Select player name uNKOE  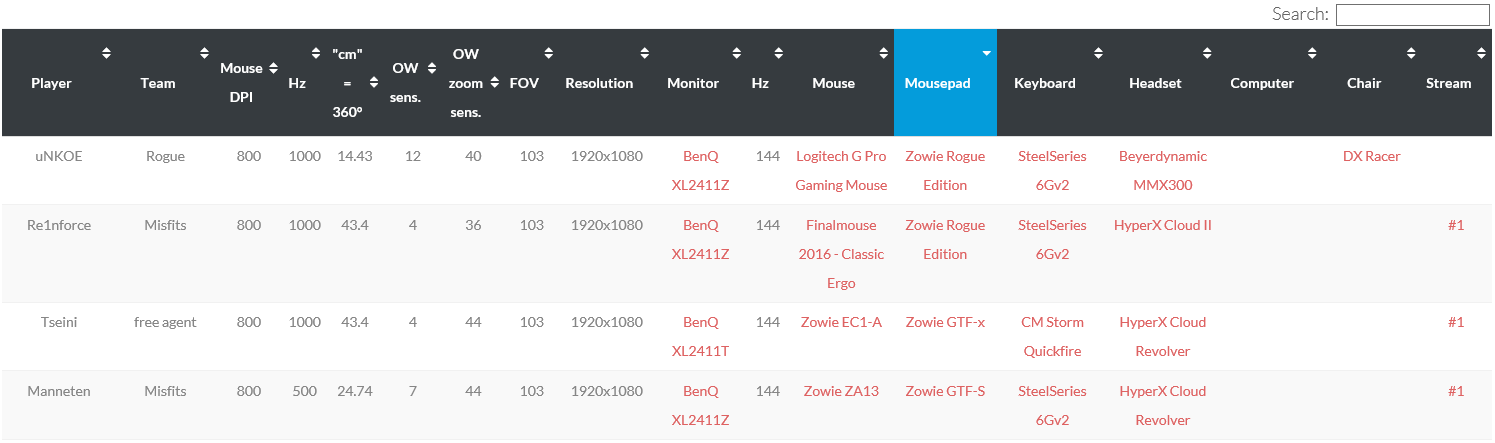(x=59, y=156)
